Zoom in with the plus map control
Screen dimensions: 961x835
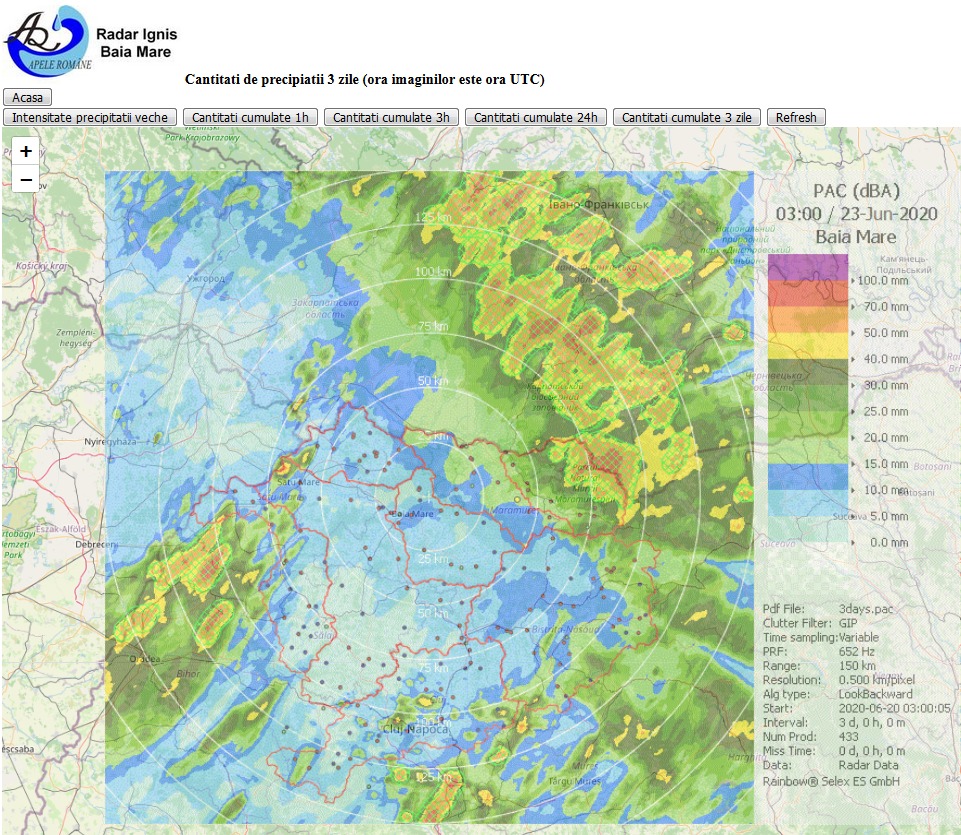pyautogui.click(x=26, y=152)
